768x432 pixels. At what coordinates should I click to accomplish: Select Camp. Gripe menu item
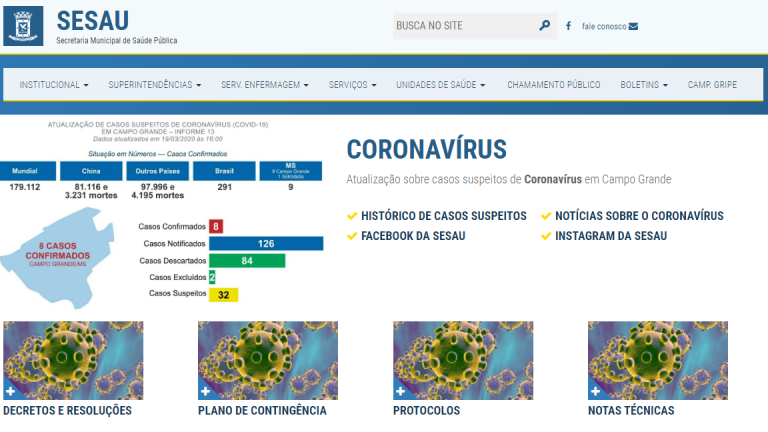[x=712, y=85]
